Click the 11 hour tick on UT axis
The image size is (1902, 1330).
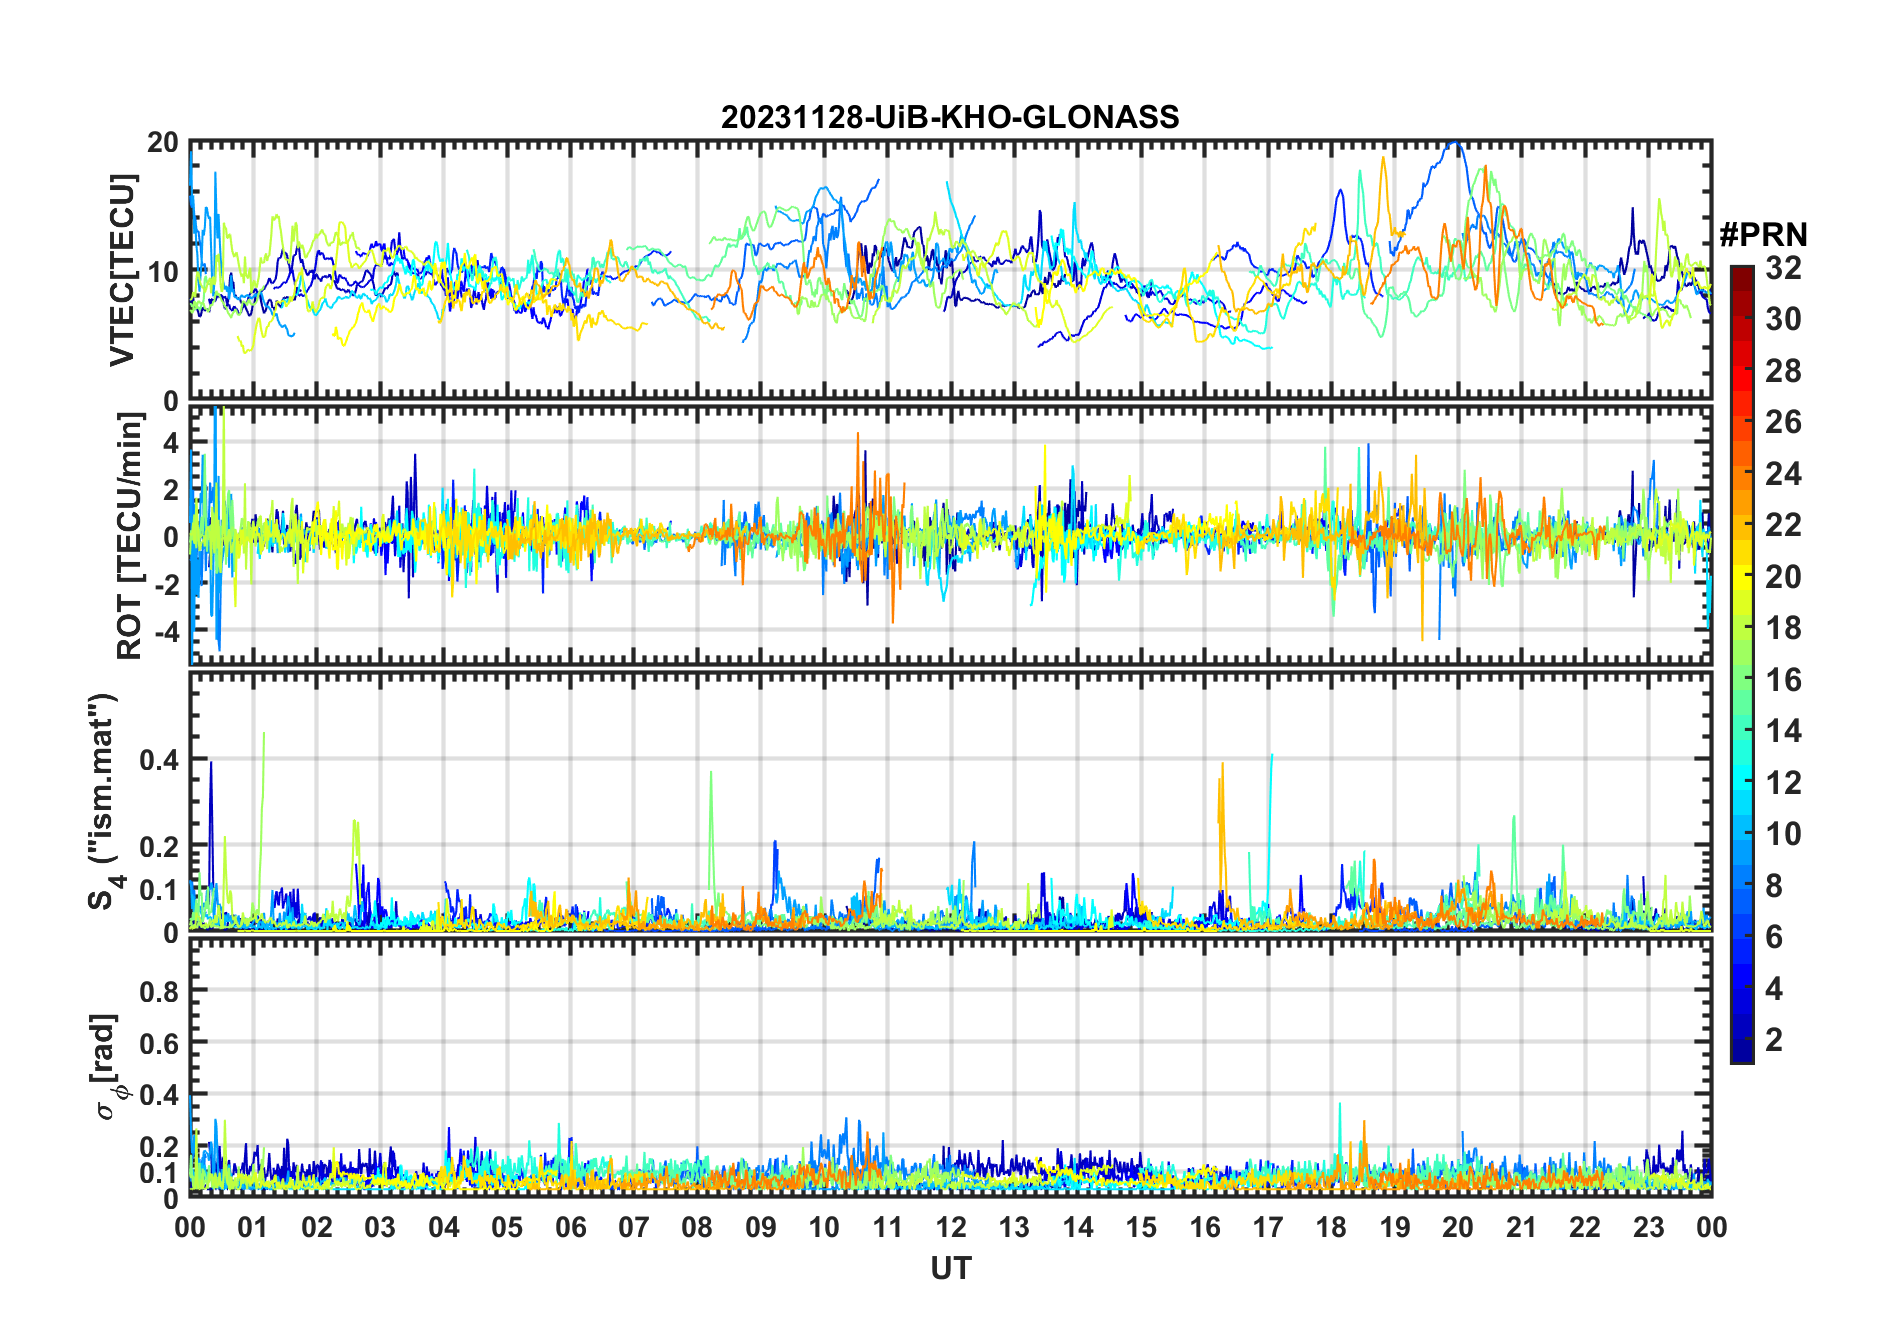[888, 1227]
